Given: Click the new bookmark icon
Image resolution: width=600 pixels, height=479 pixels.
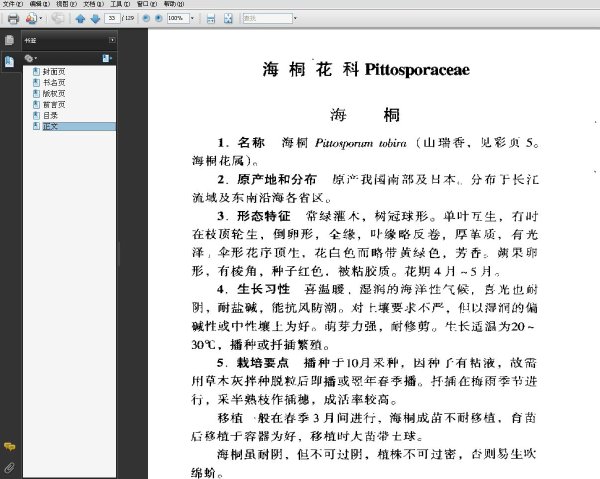Looking at the screenshot, I should 107,58.
